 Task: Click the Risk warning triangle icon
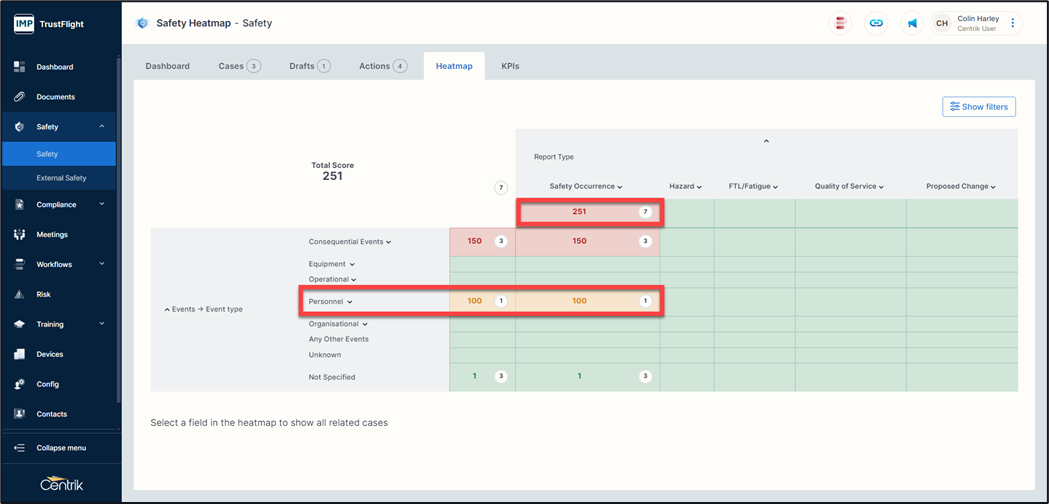coord(19,295)
